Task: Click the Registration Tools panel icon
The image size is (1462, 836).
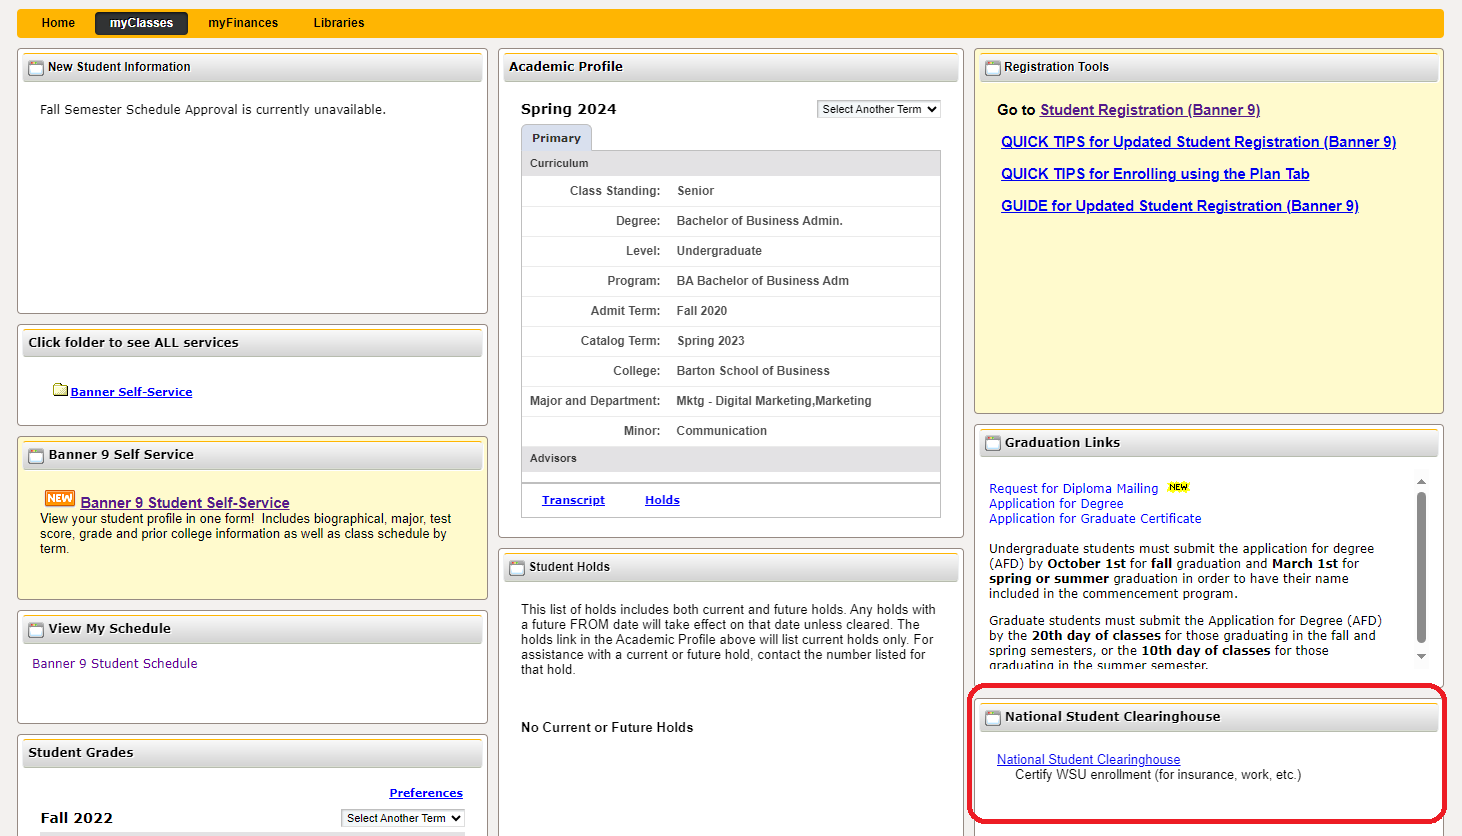Action: point(993,68)
